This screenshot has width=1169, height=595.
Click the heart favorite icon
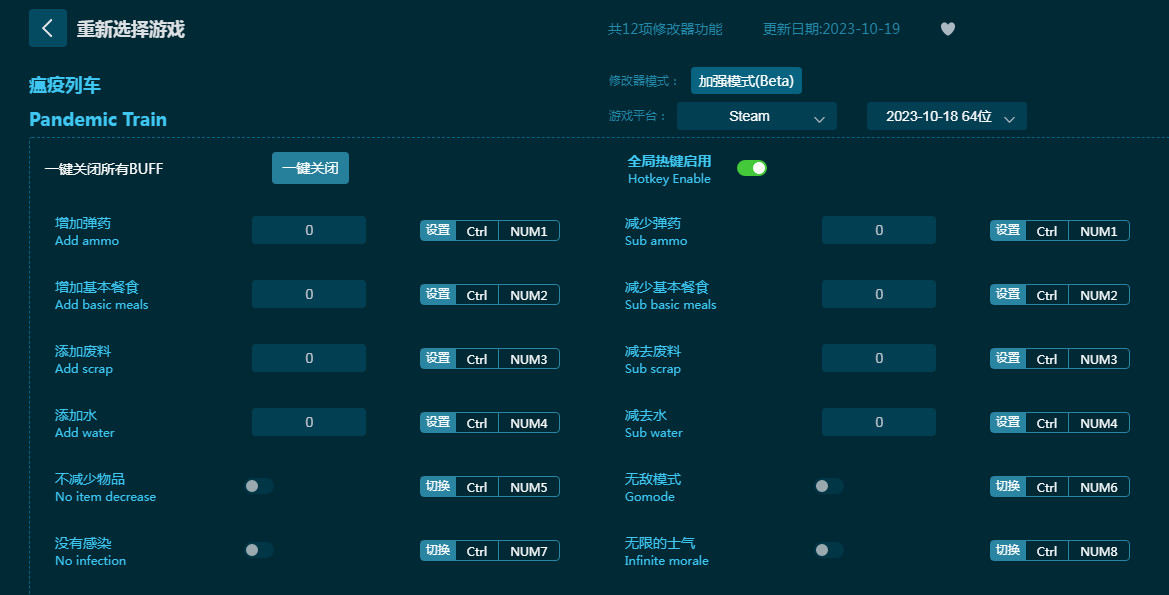[948, 29]
